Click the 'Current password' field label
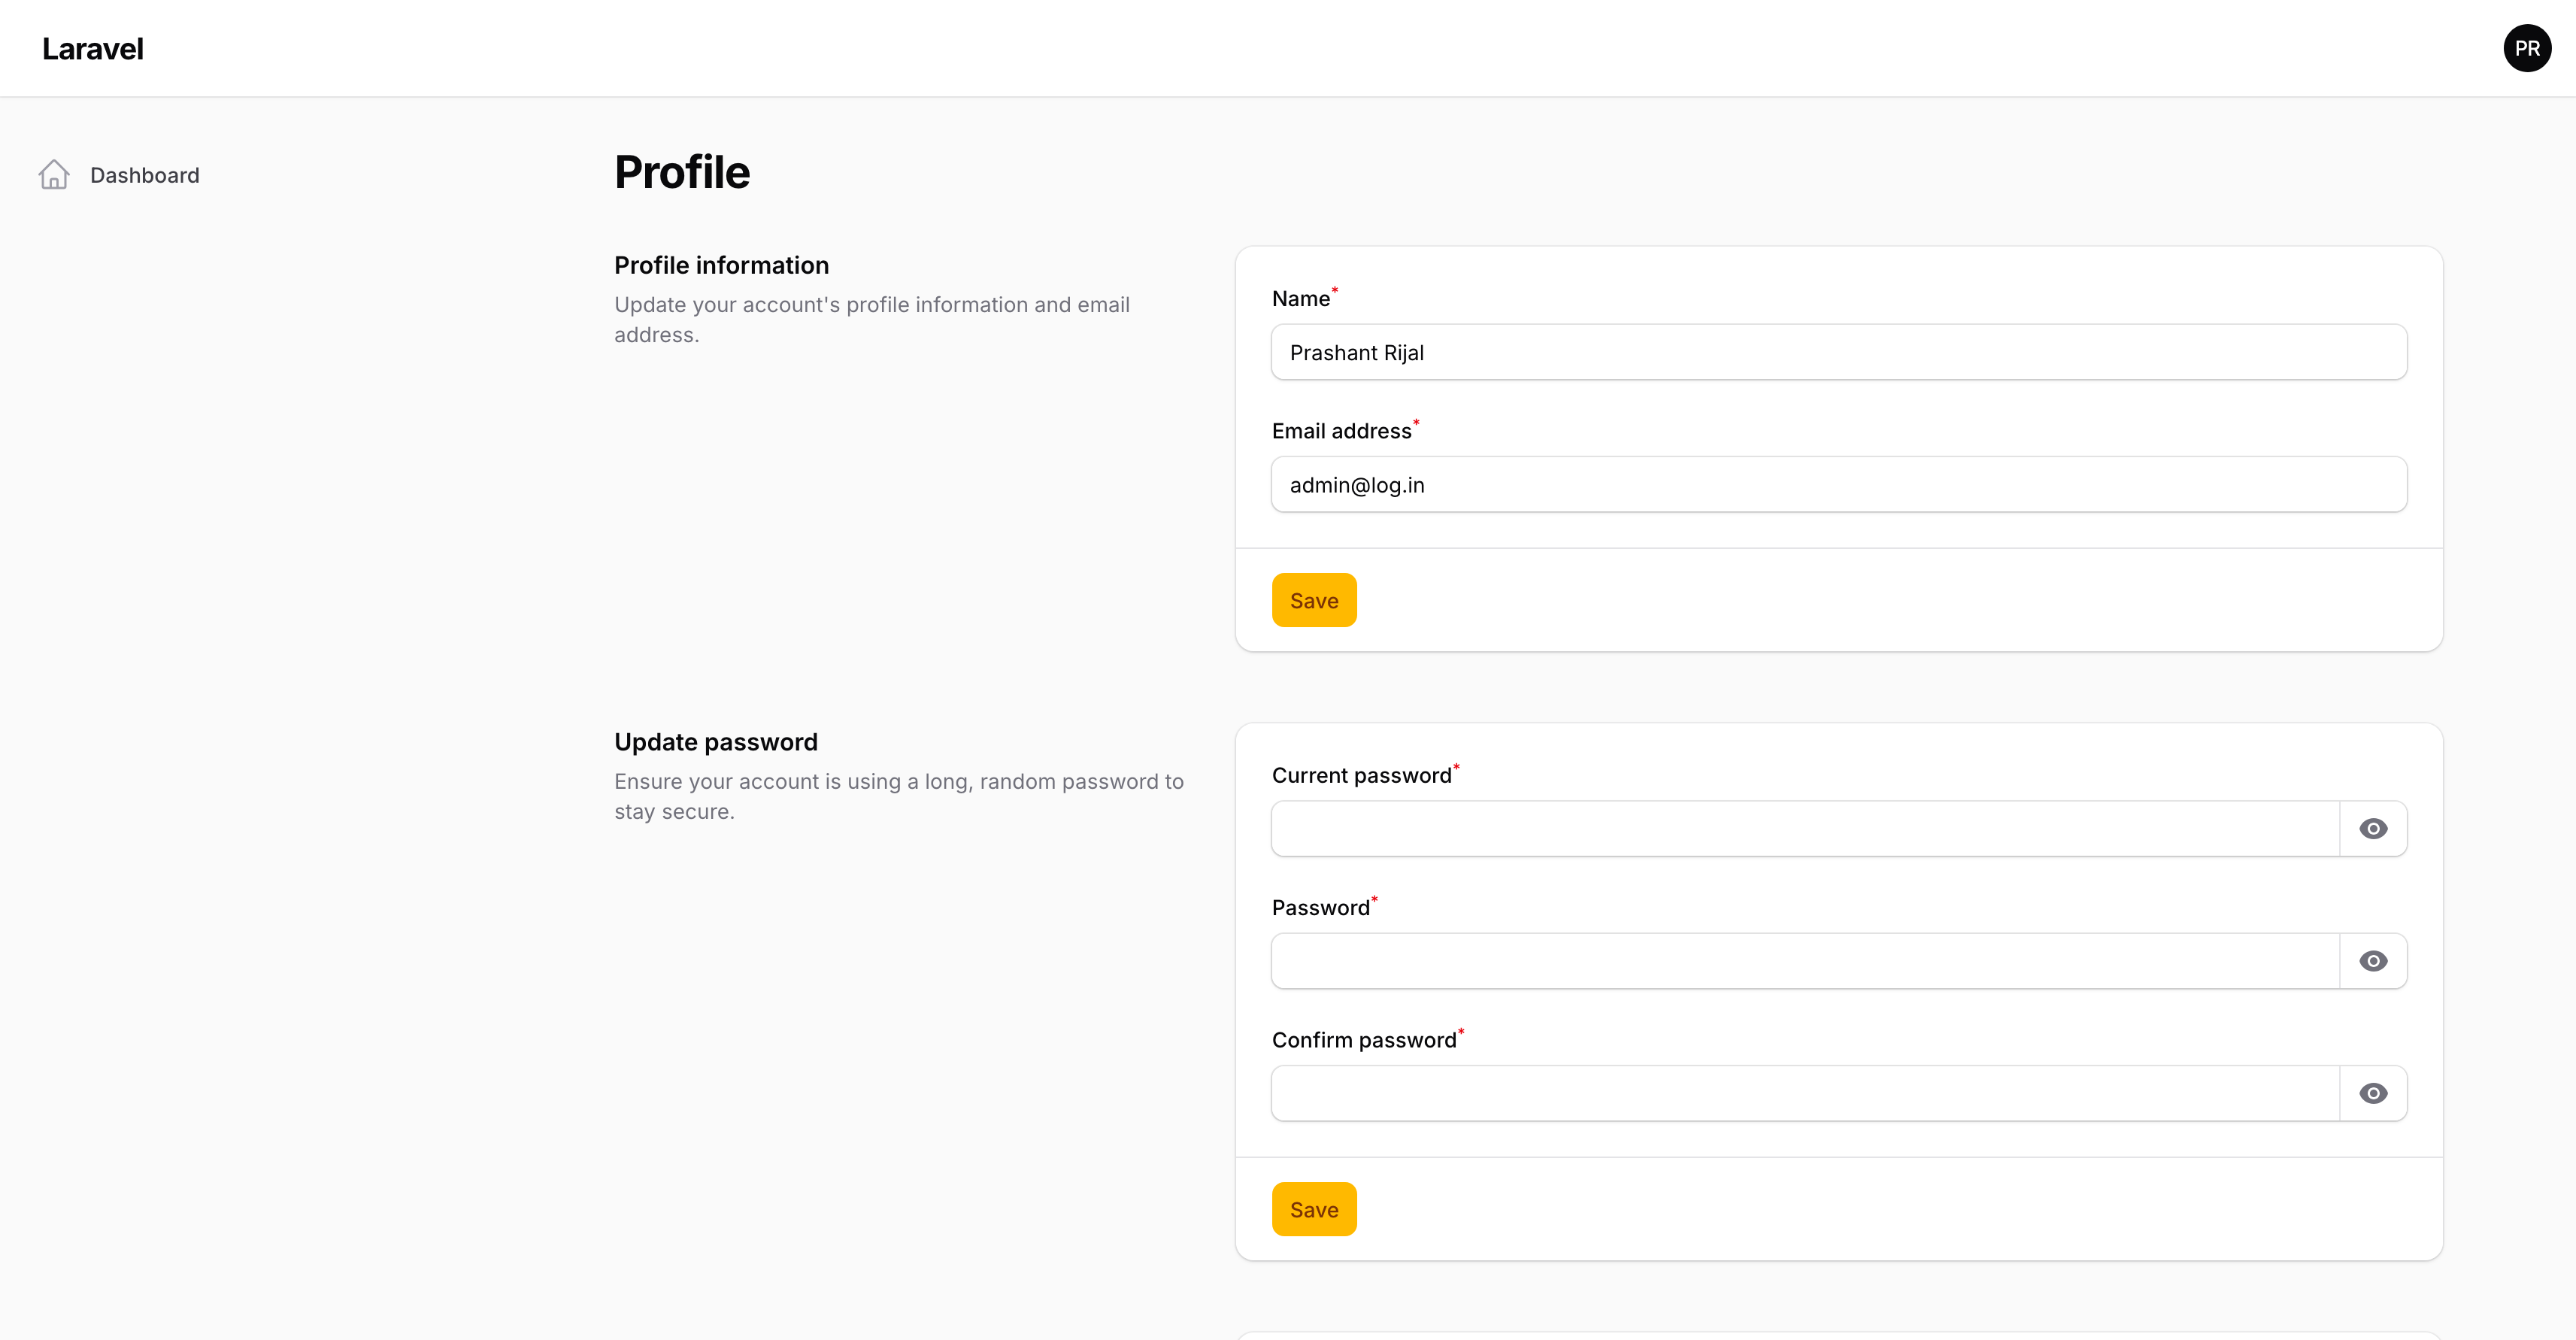Screen dimensions: 2576x1340 point(1361,775)
